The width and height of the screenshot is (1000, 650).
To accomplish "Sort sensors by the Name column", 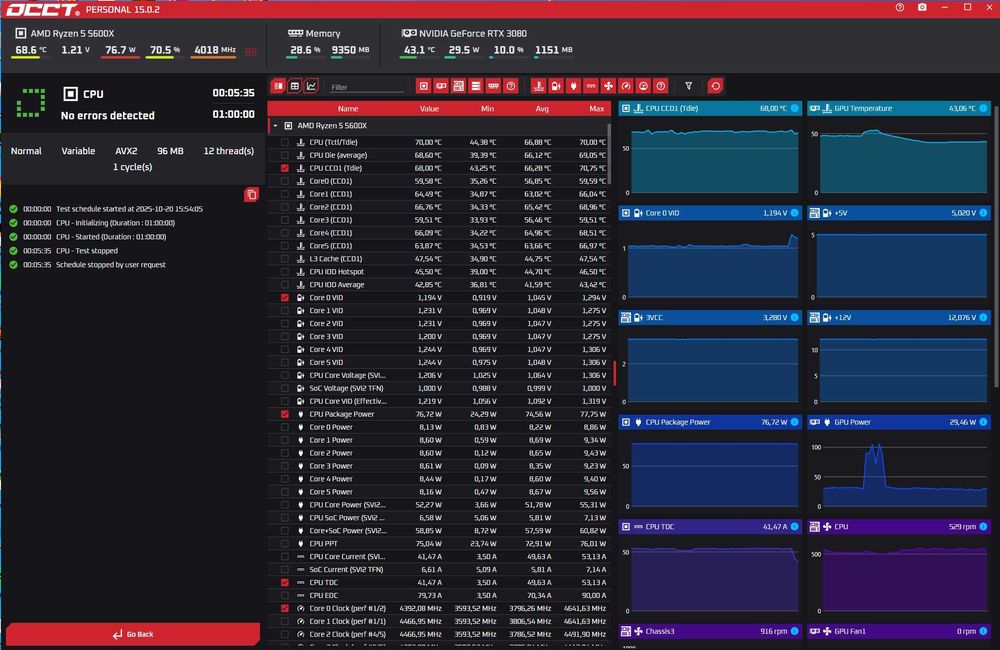I will tap(348, 109).
